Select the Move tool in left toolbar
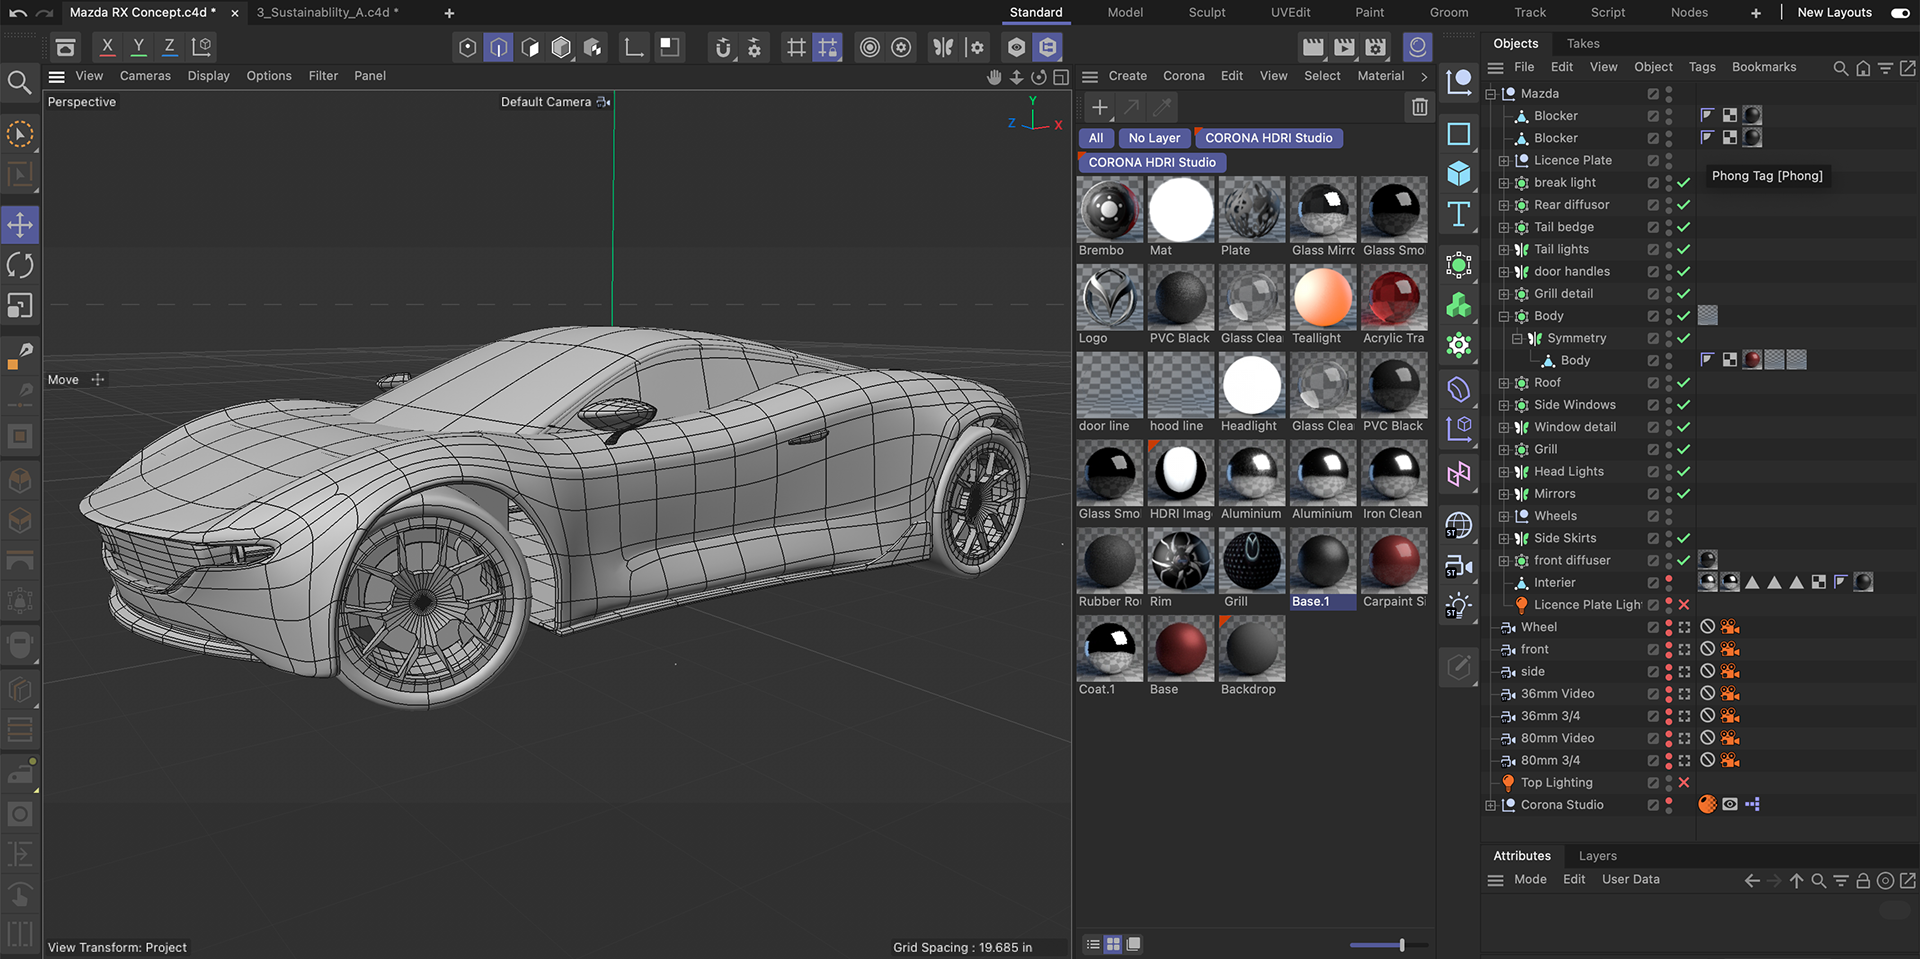 20,225
